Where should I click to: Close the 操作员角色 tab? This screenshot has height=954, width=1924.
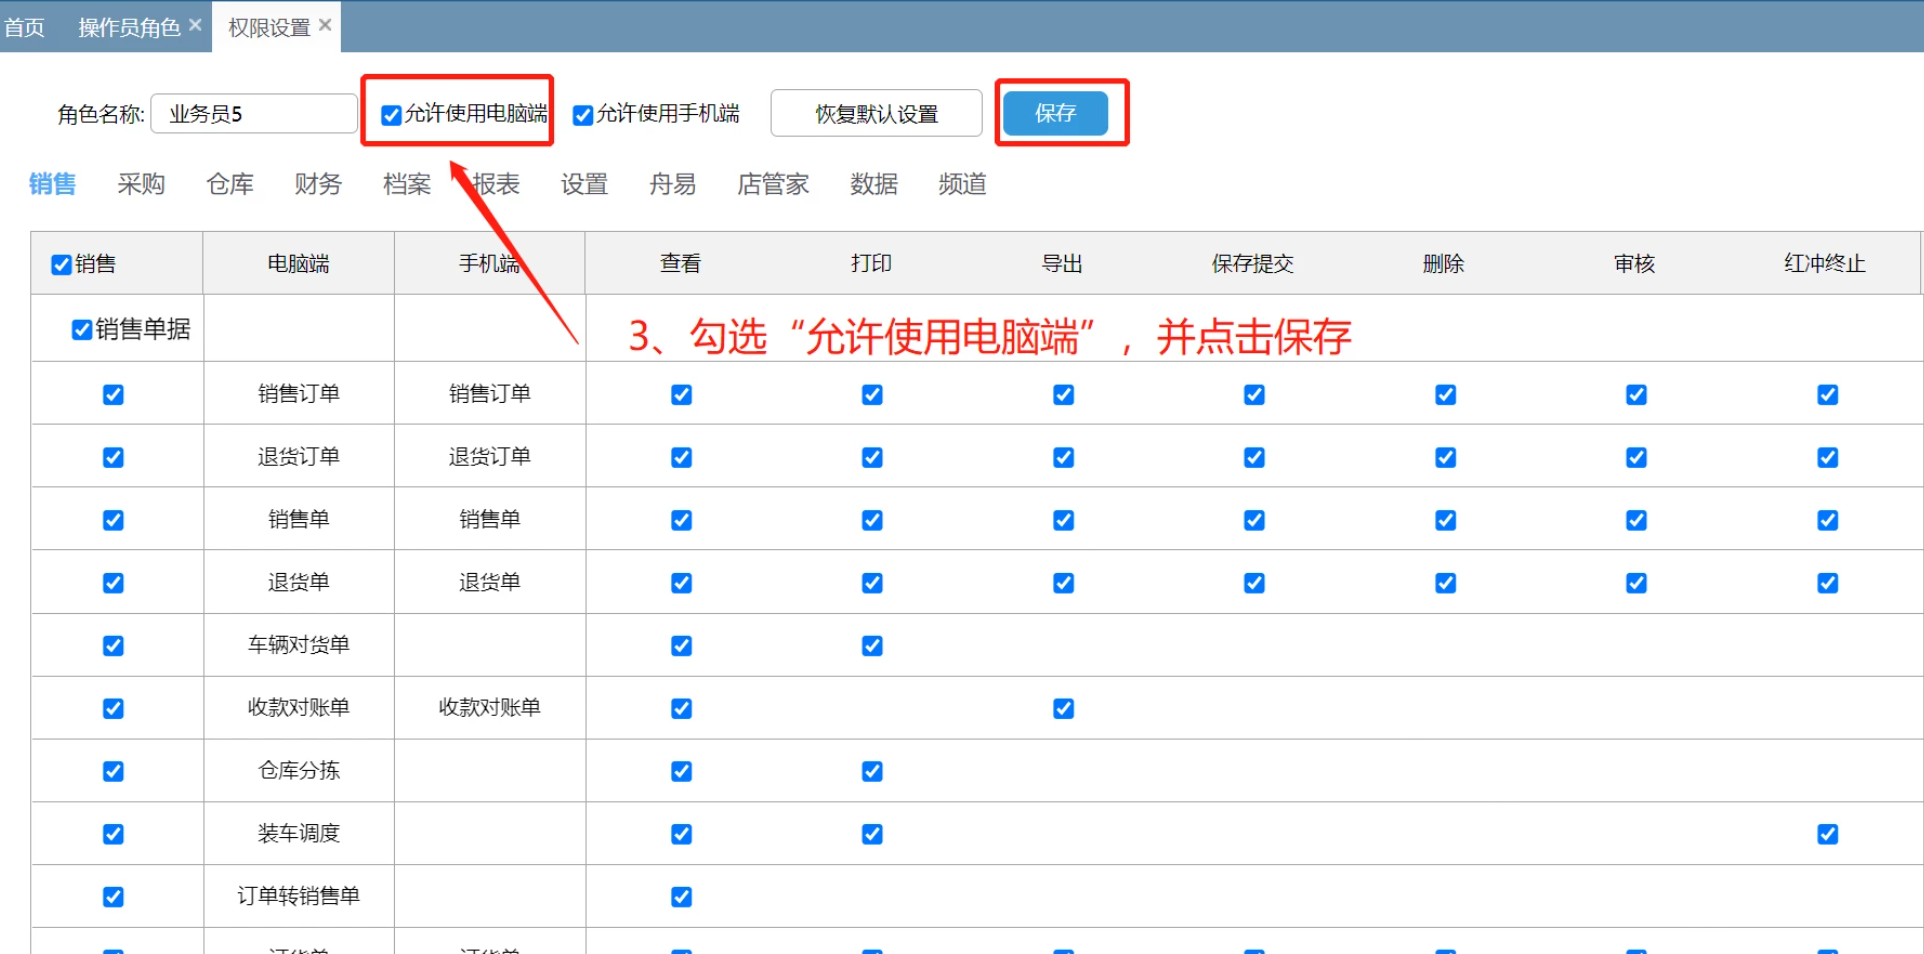[x=195, y=25]
